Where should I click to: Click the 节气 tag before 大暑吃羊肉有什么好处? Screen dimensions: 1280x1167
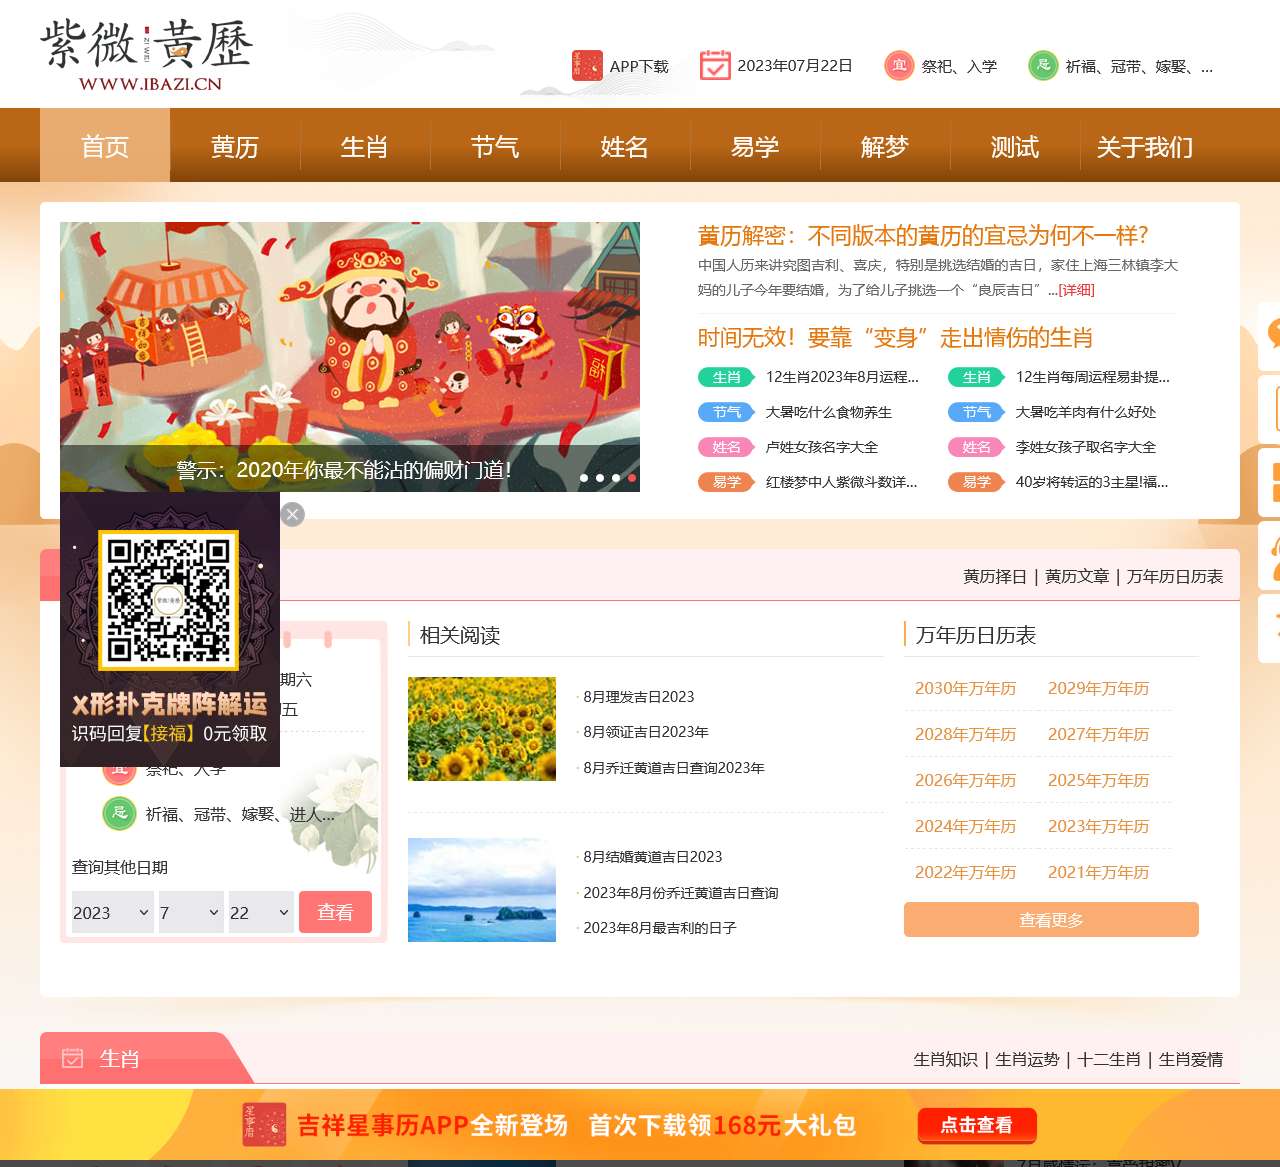[976, 412]
